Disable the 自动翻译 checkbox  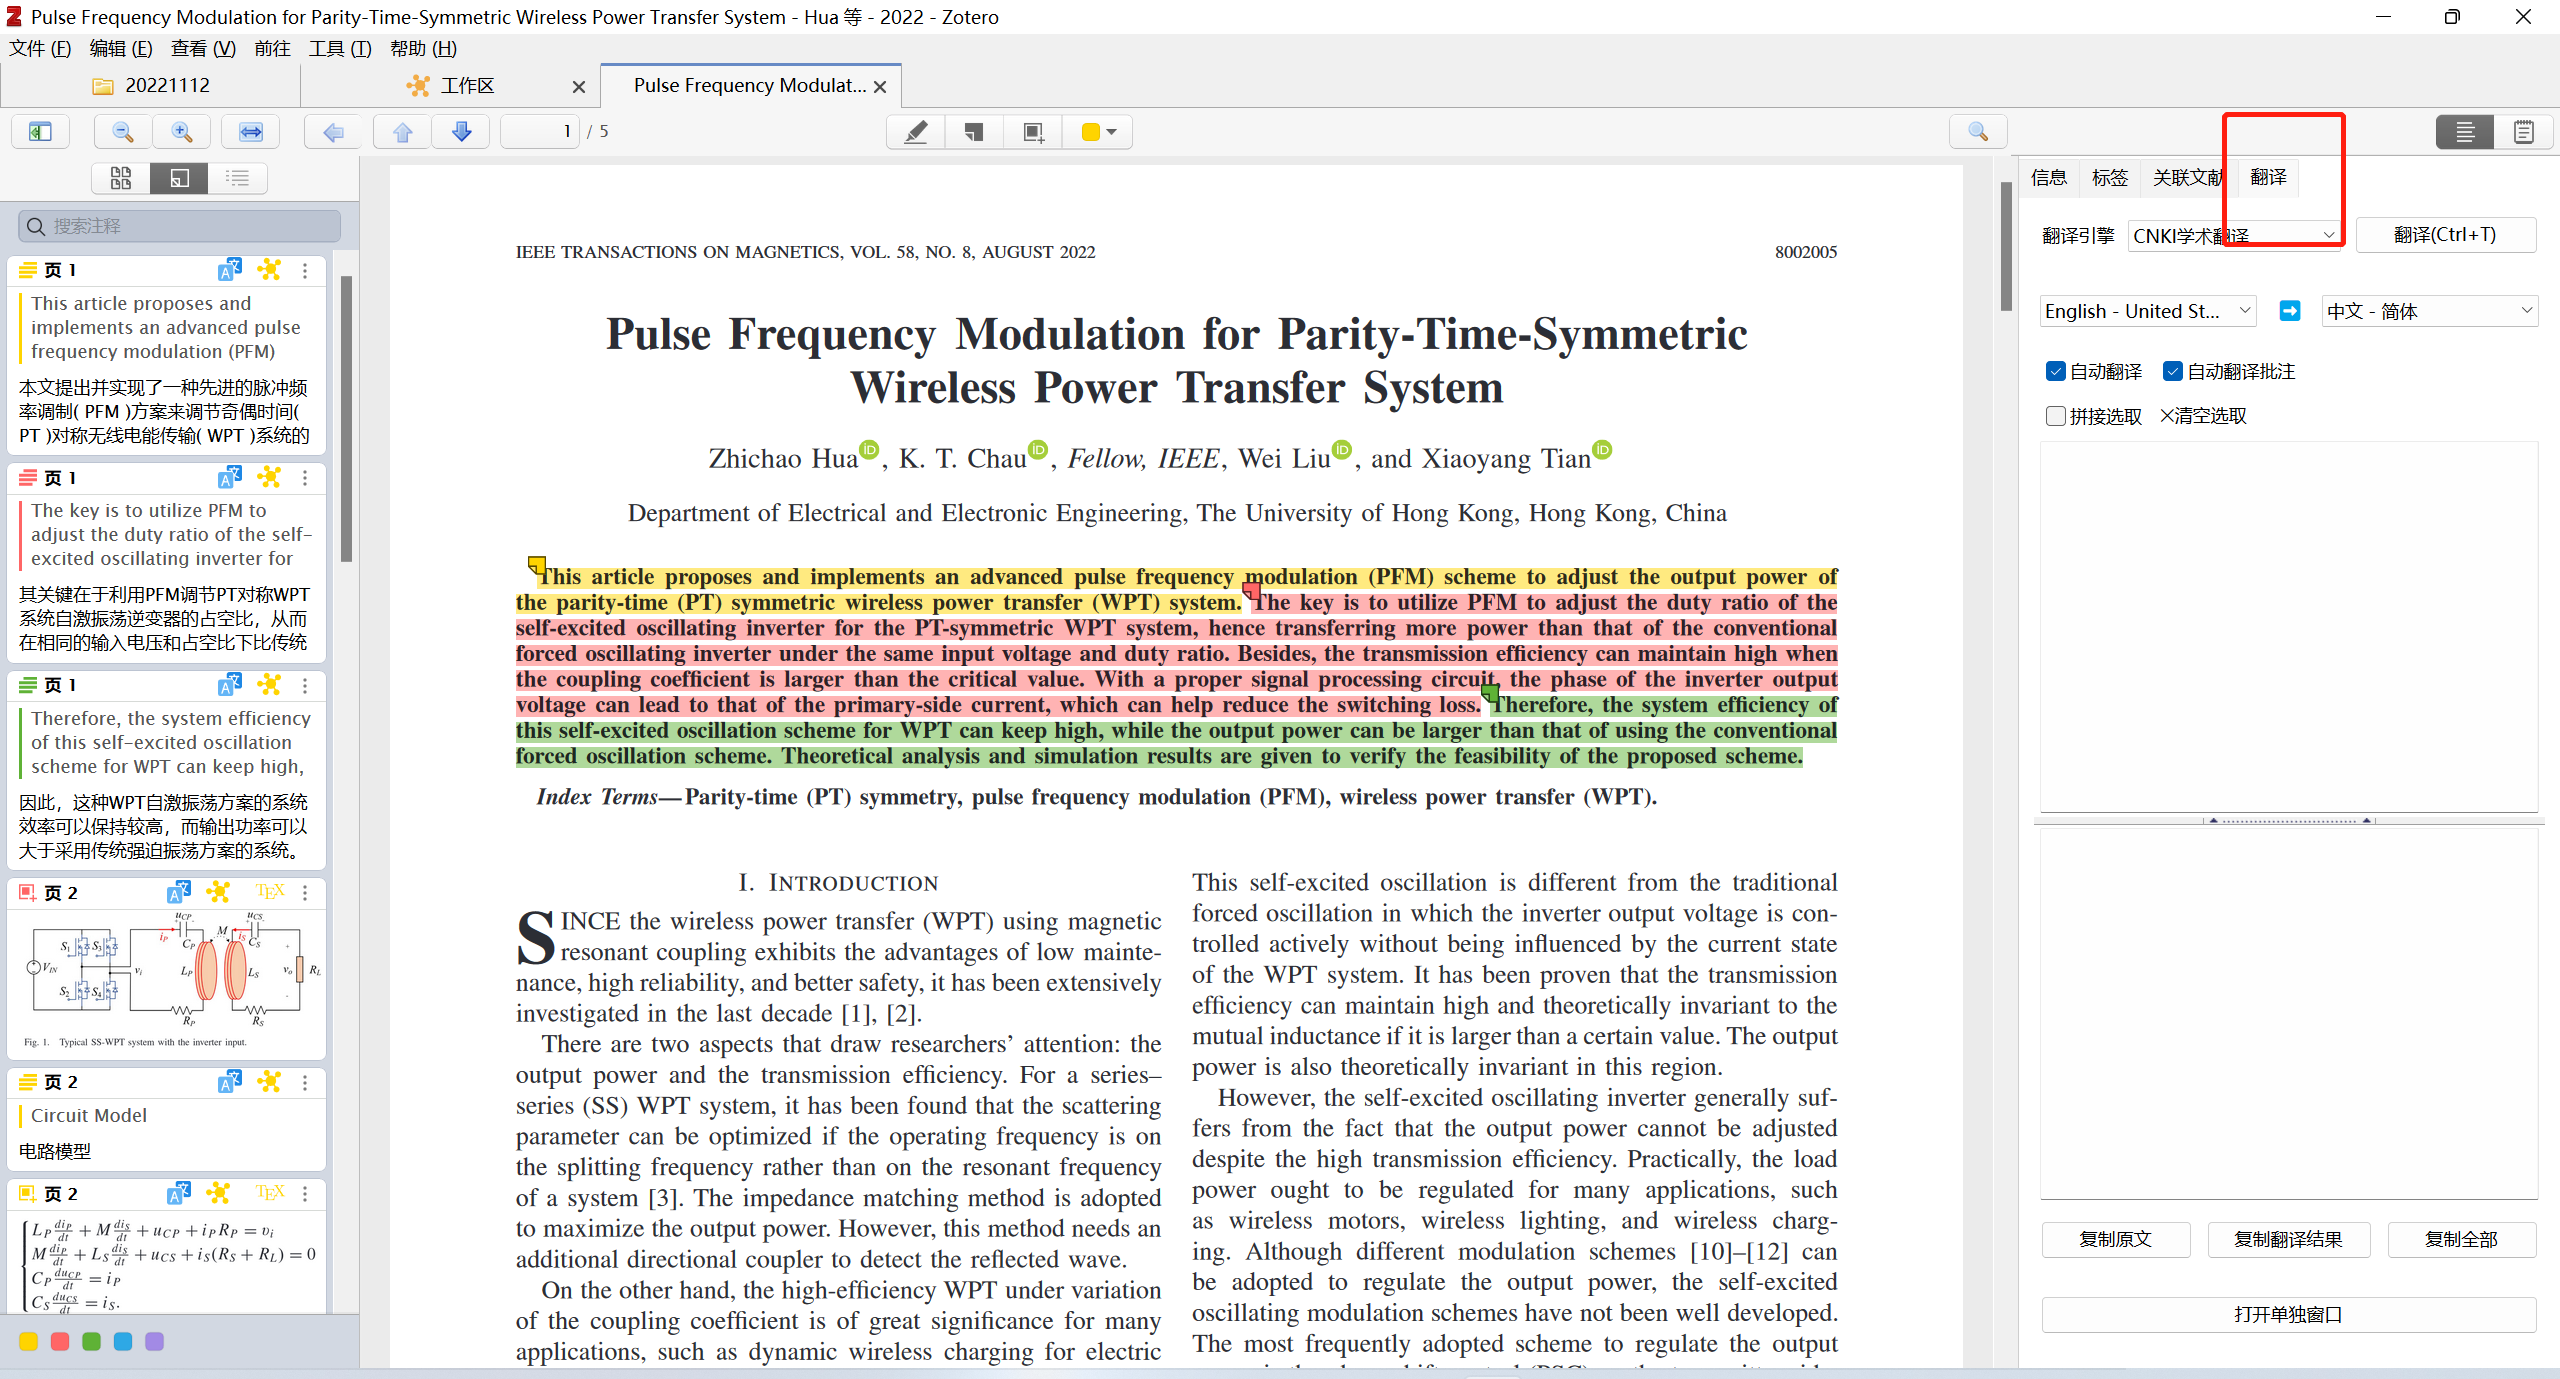[2056, 372]
